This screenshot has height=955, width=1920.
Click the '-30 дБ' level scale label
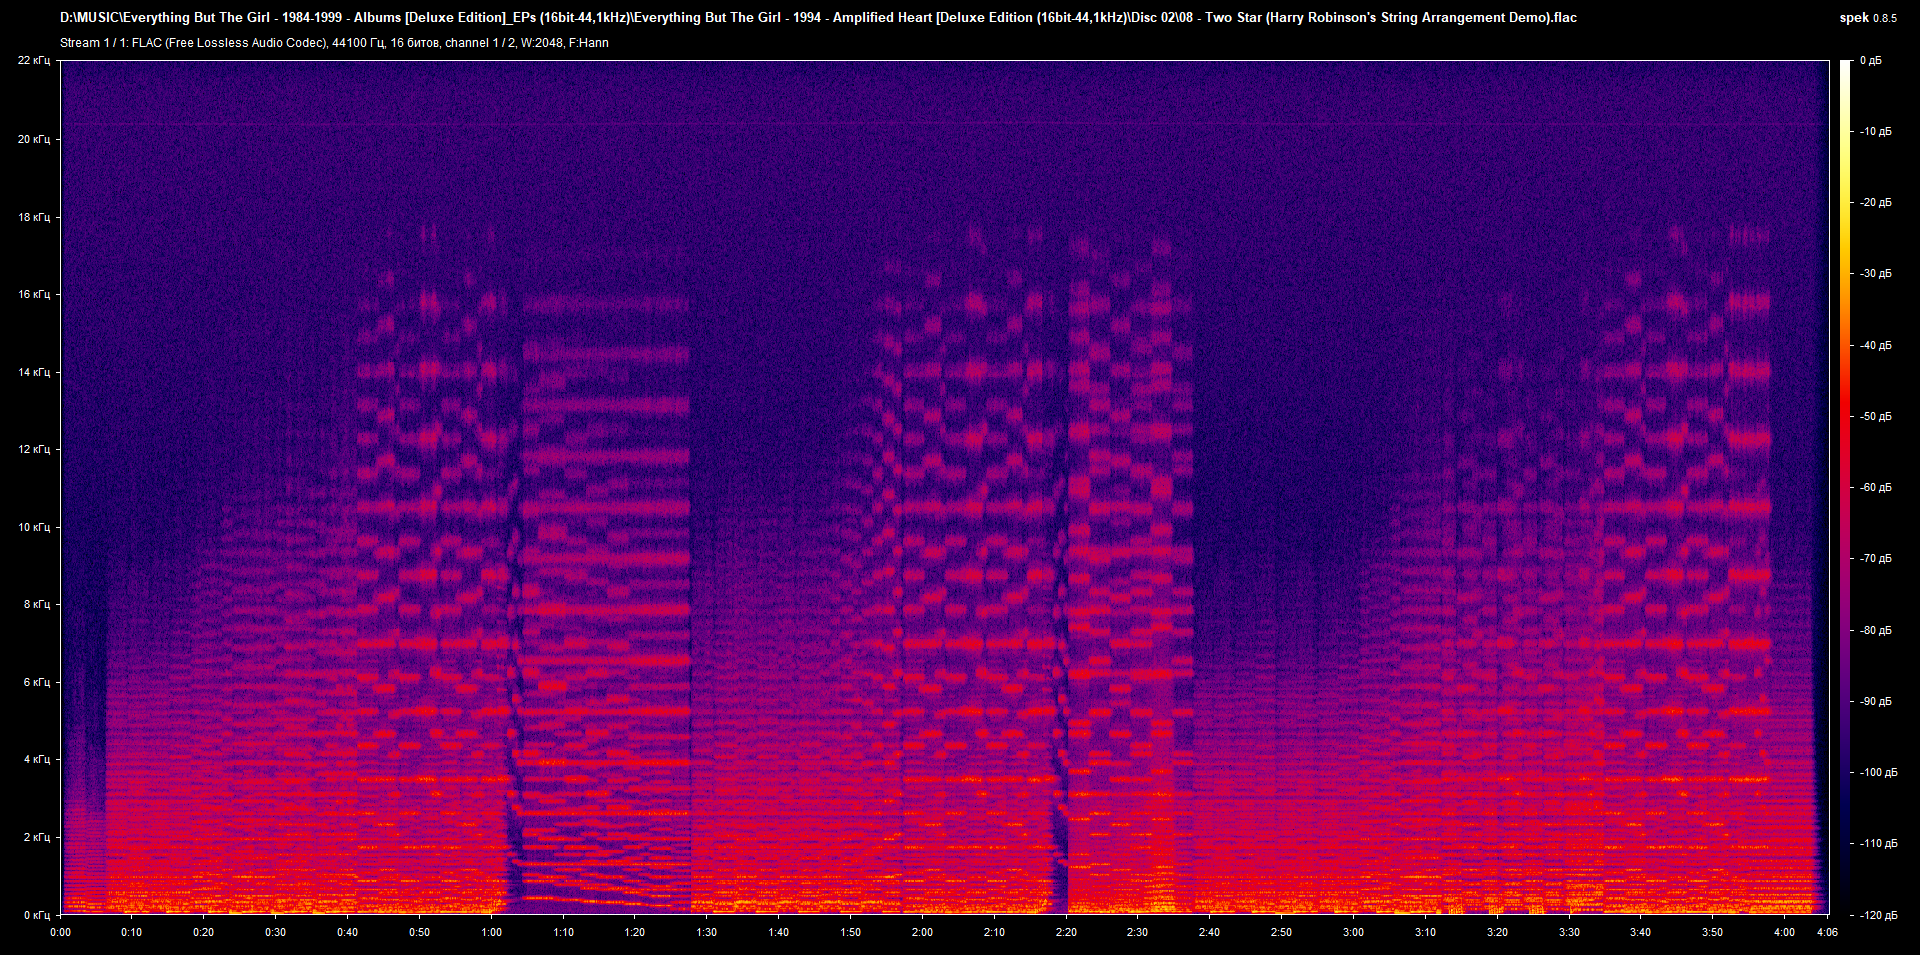[1874, 274]
